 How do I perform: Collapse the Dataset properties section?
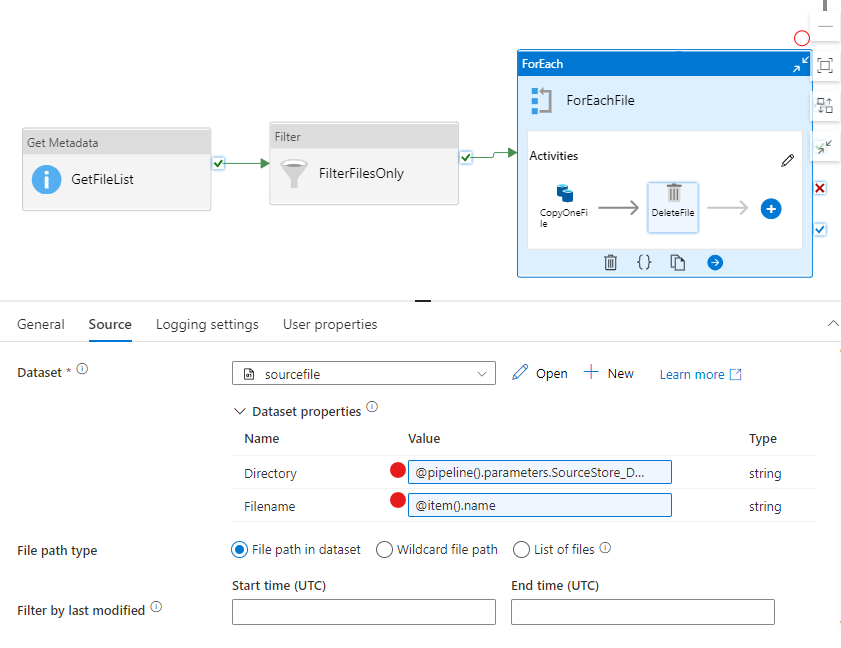tap(240, 411)
